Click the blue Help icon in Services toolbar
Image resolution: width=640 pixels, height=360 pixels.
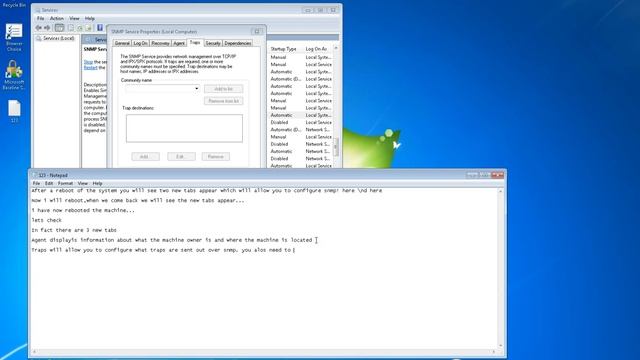100,28
